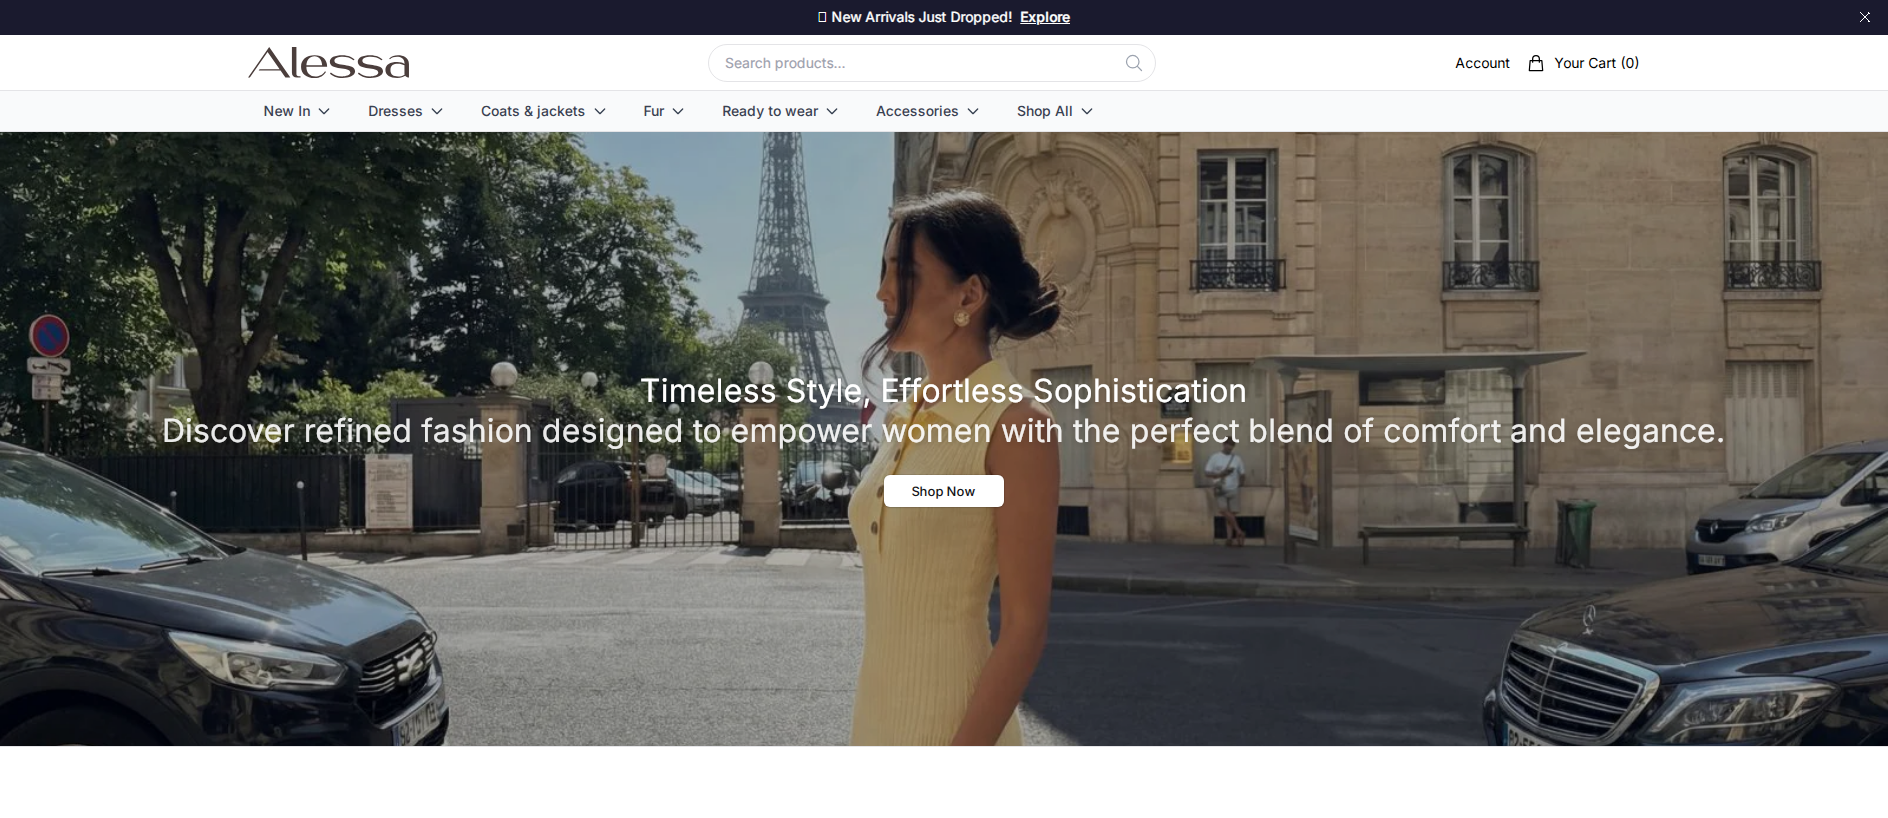Click the Shop Now button
The height and width of the screenshot is (818, 1888).
pyautogui.click(x=943, y=491)
